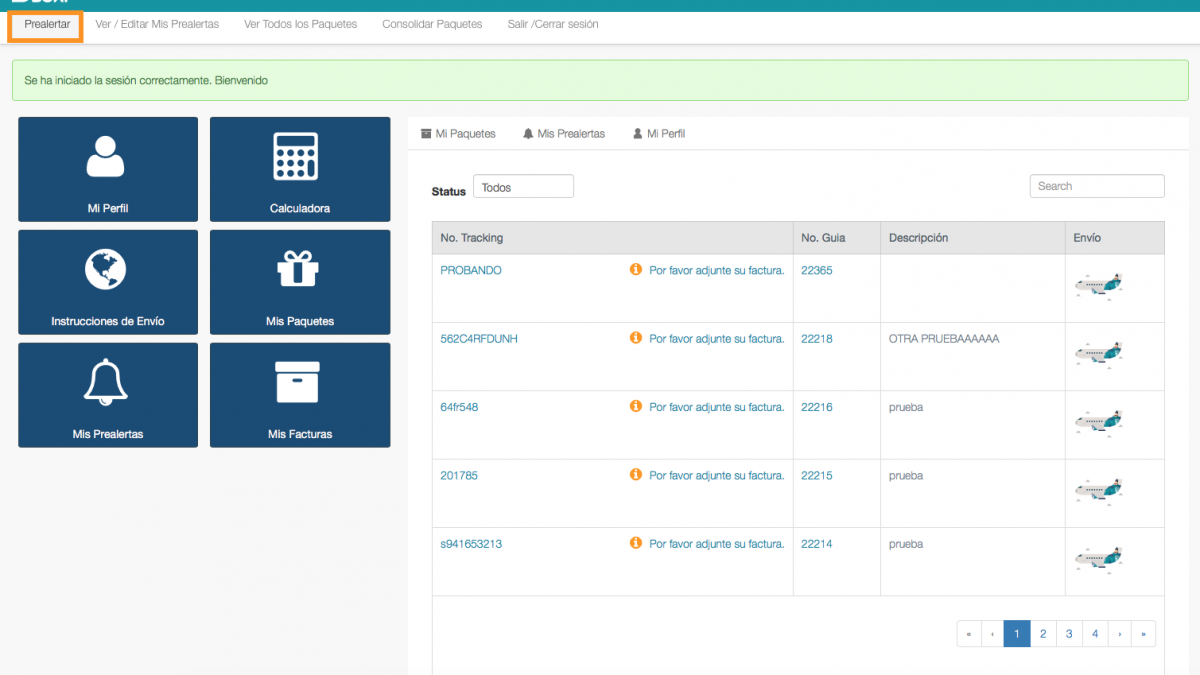Go to previous page with ‹ button
The width and height of the screenshot is (1200, 675).
click(x=992, y=634)
